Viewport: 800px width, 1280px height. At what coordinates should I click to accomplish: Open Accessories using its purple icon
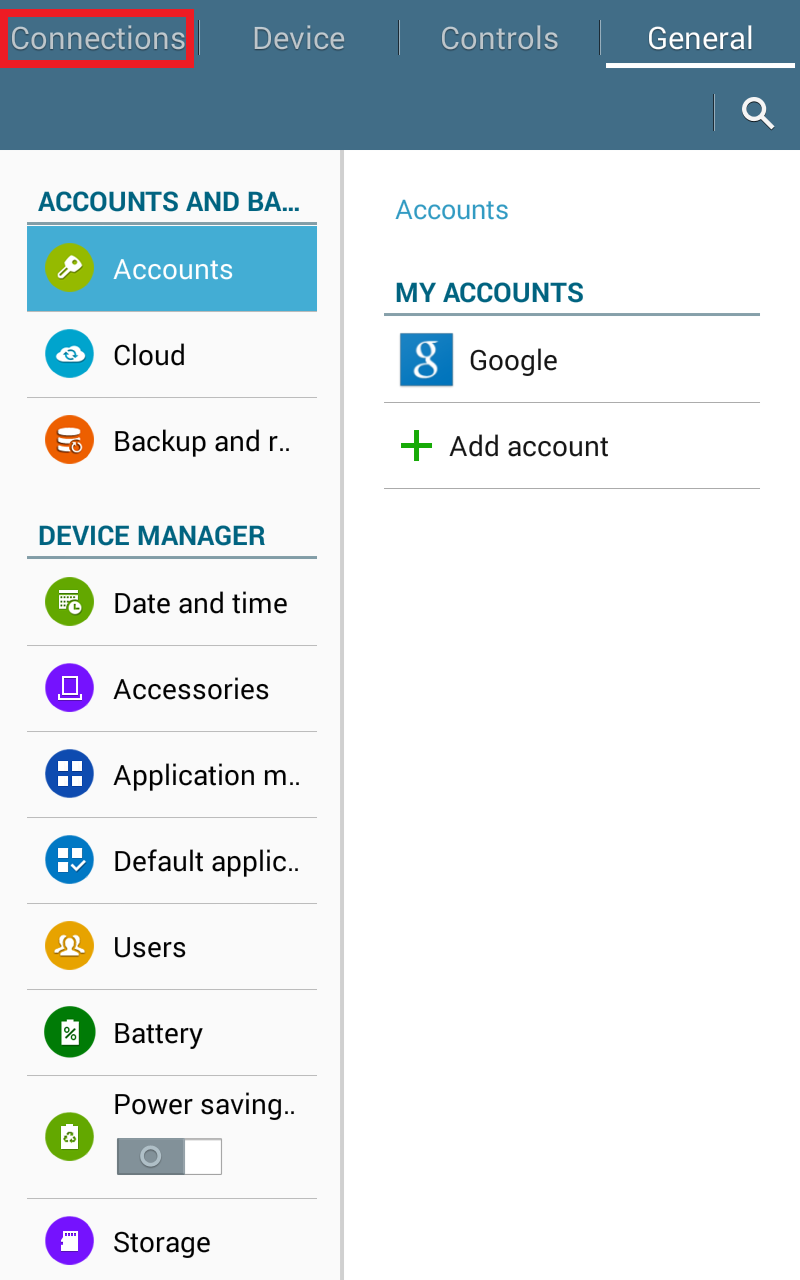click(x=69, y=689)
